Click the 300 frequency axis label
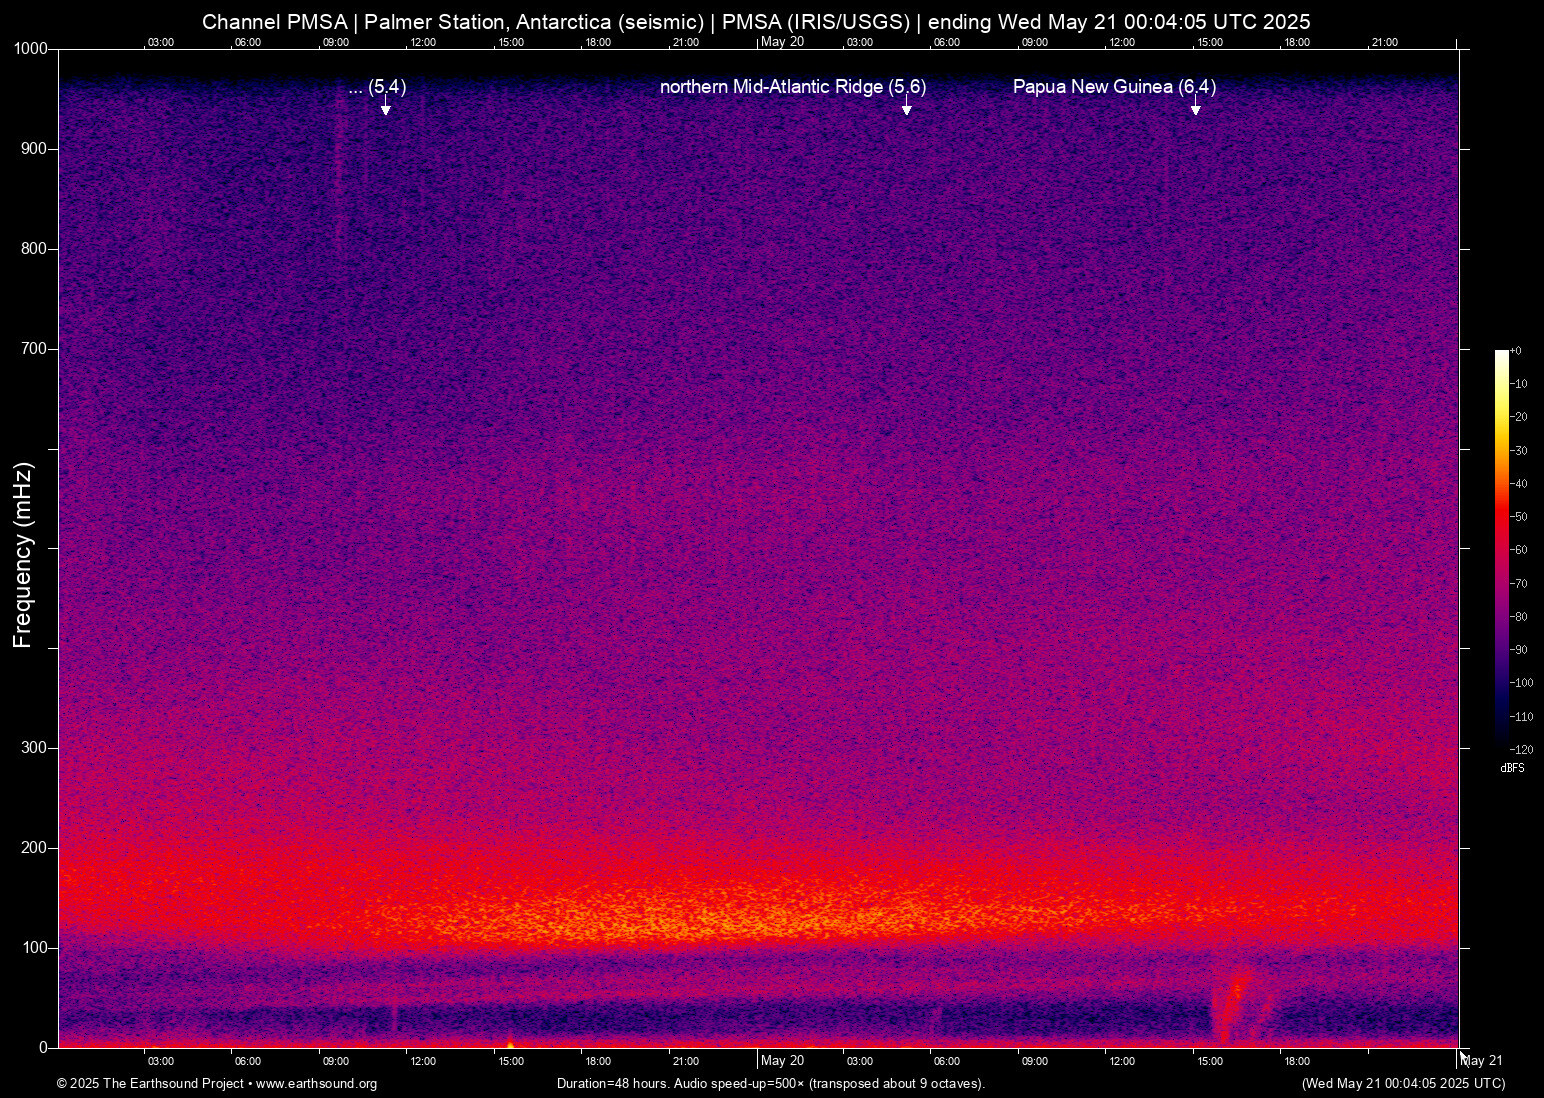The image size is (1544, 1098). click(35, 748)
